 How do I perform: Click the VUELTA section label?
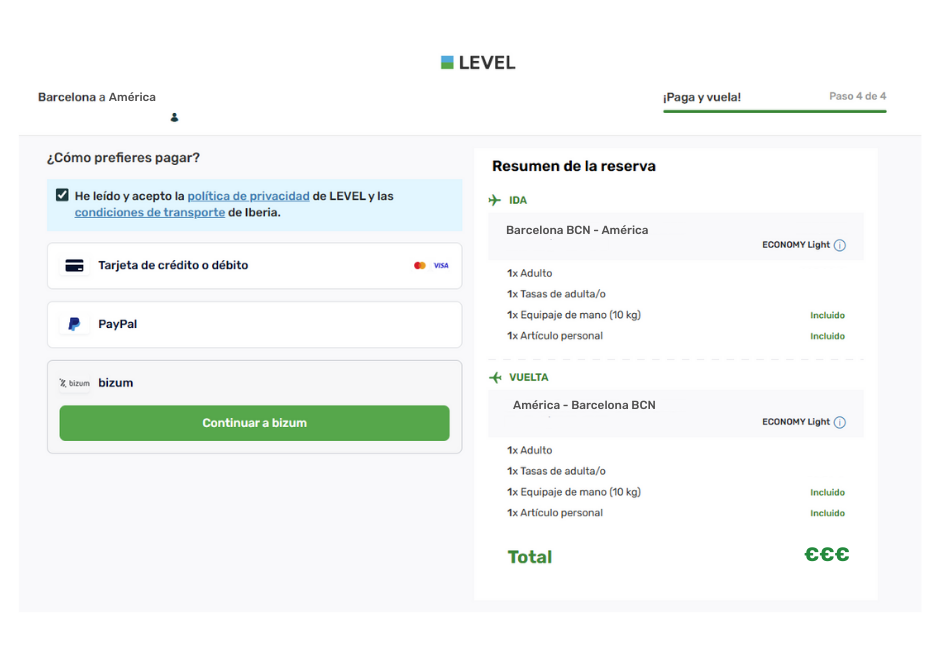(529, 377)
